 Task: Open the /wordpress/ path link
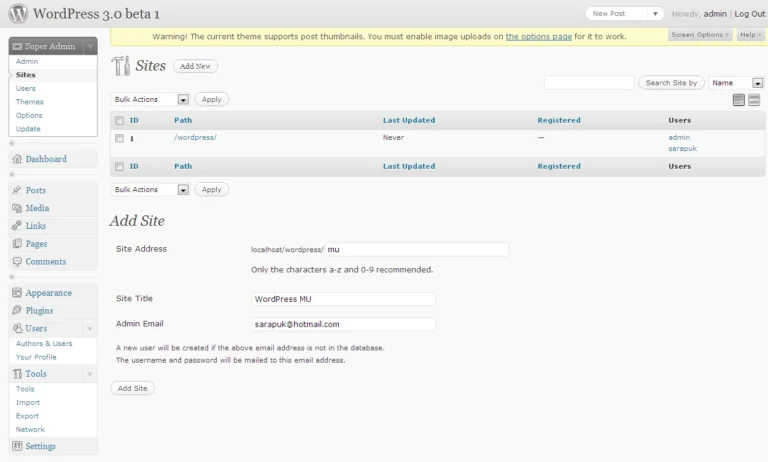(x=195, y=138)
